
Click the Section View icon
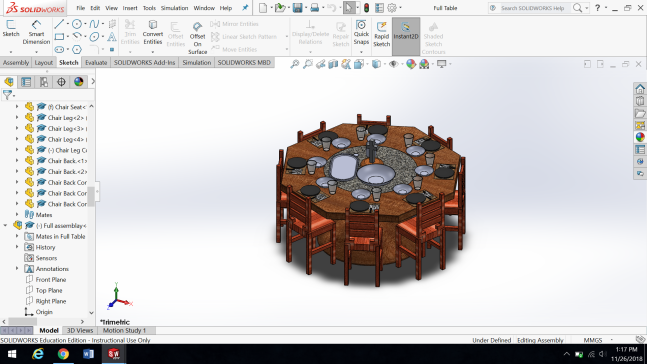point(333,64)
